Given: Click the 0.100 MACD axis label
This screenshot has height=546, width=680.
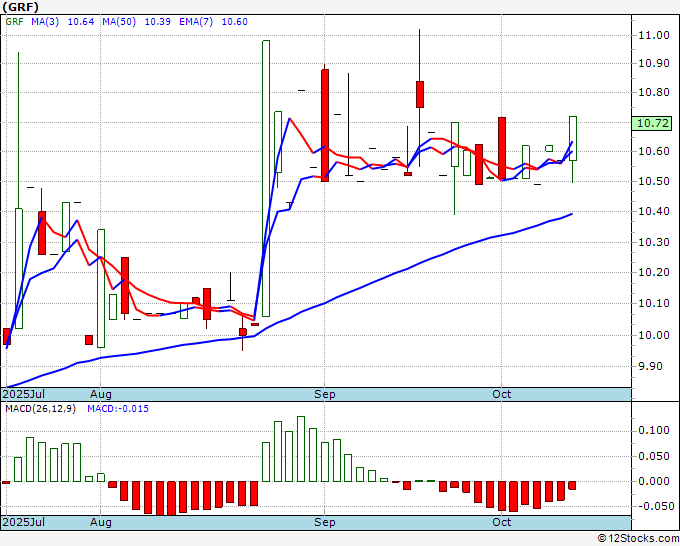Looking at the screenshot, I should [x=654, y=430].
